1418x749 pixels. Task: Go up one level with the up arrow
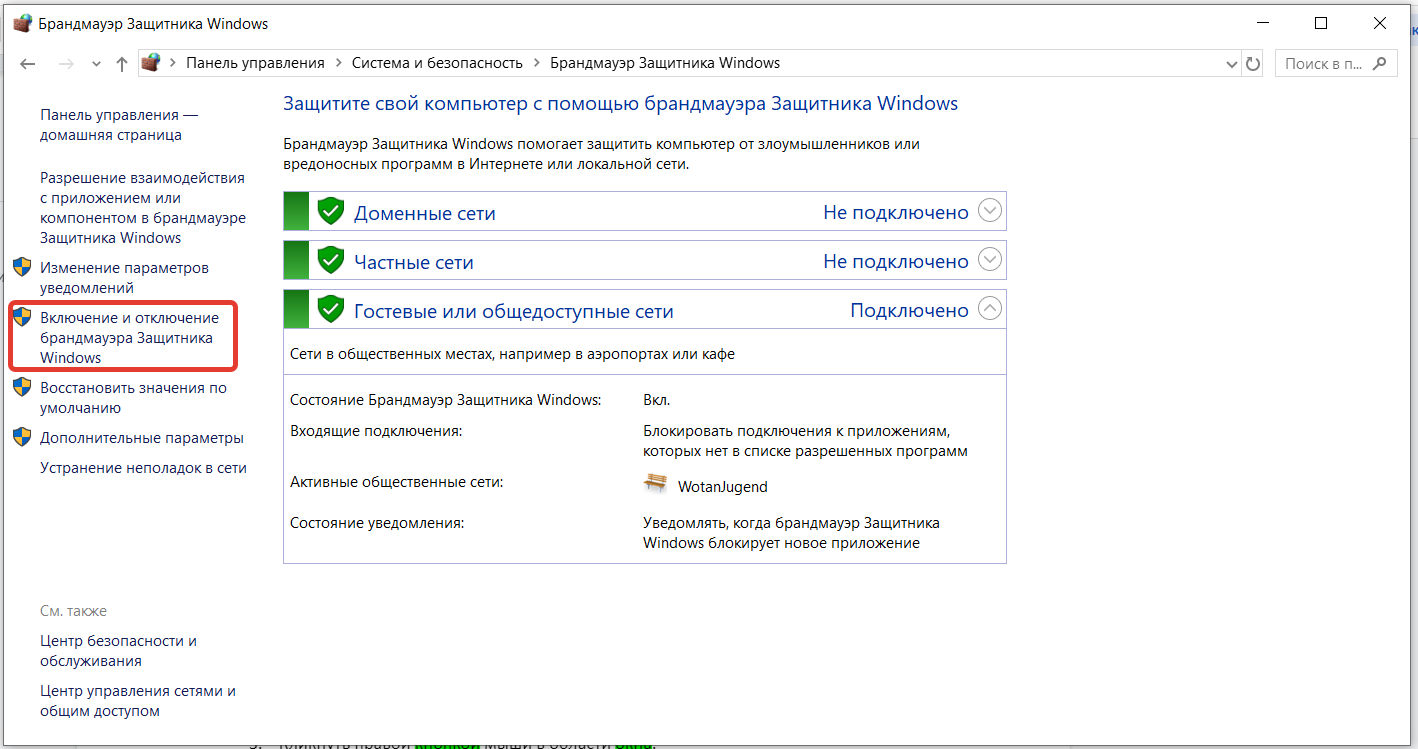(122, 63)
